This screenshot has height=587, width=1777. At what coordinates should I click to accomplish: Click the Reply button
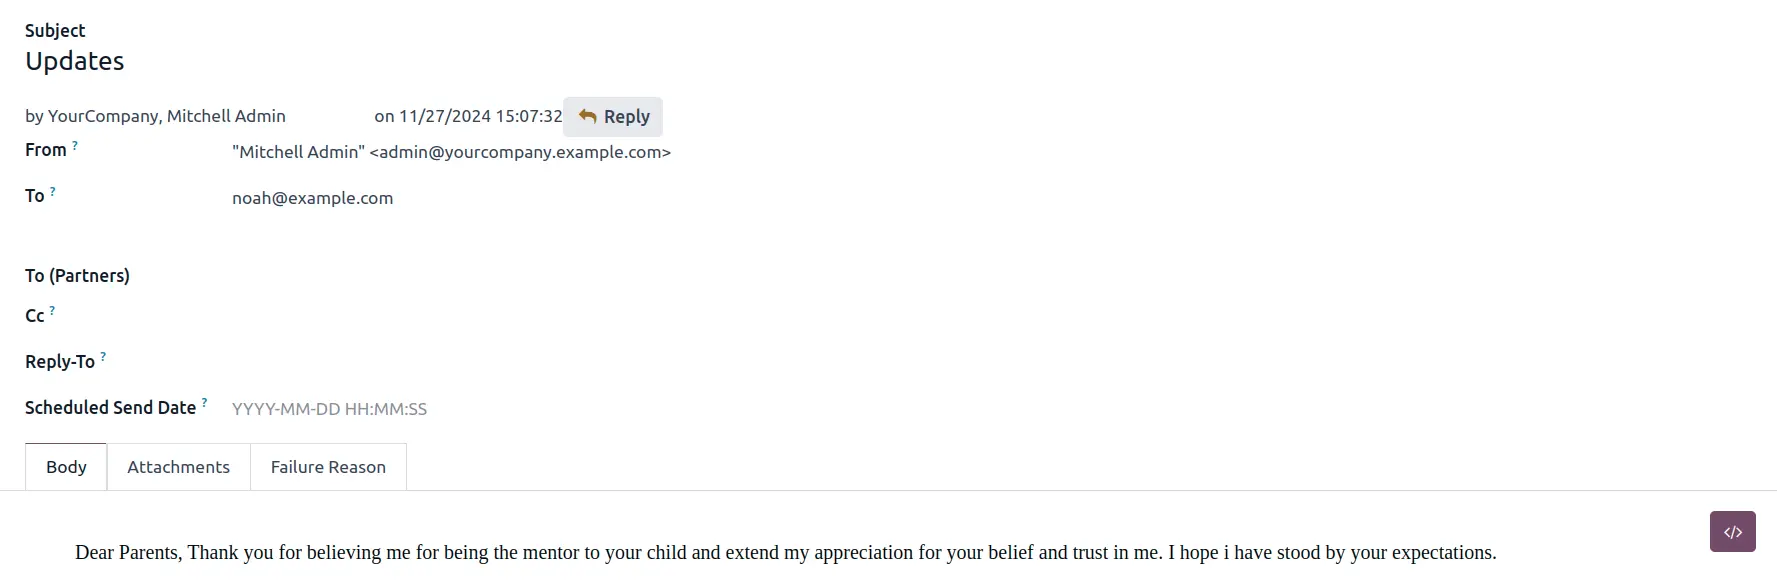tap(613, 117)
